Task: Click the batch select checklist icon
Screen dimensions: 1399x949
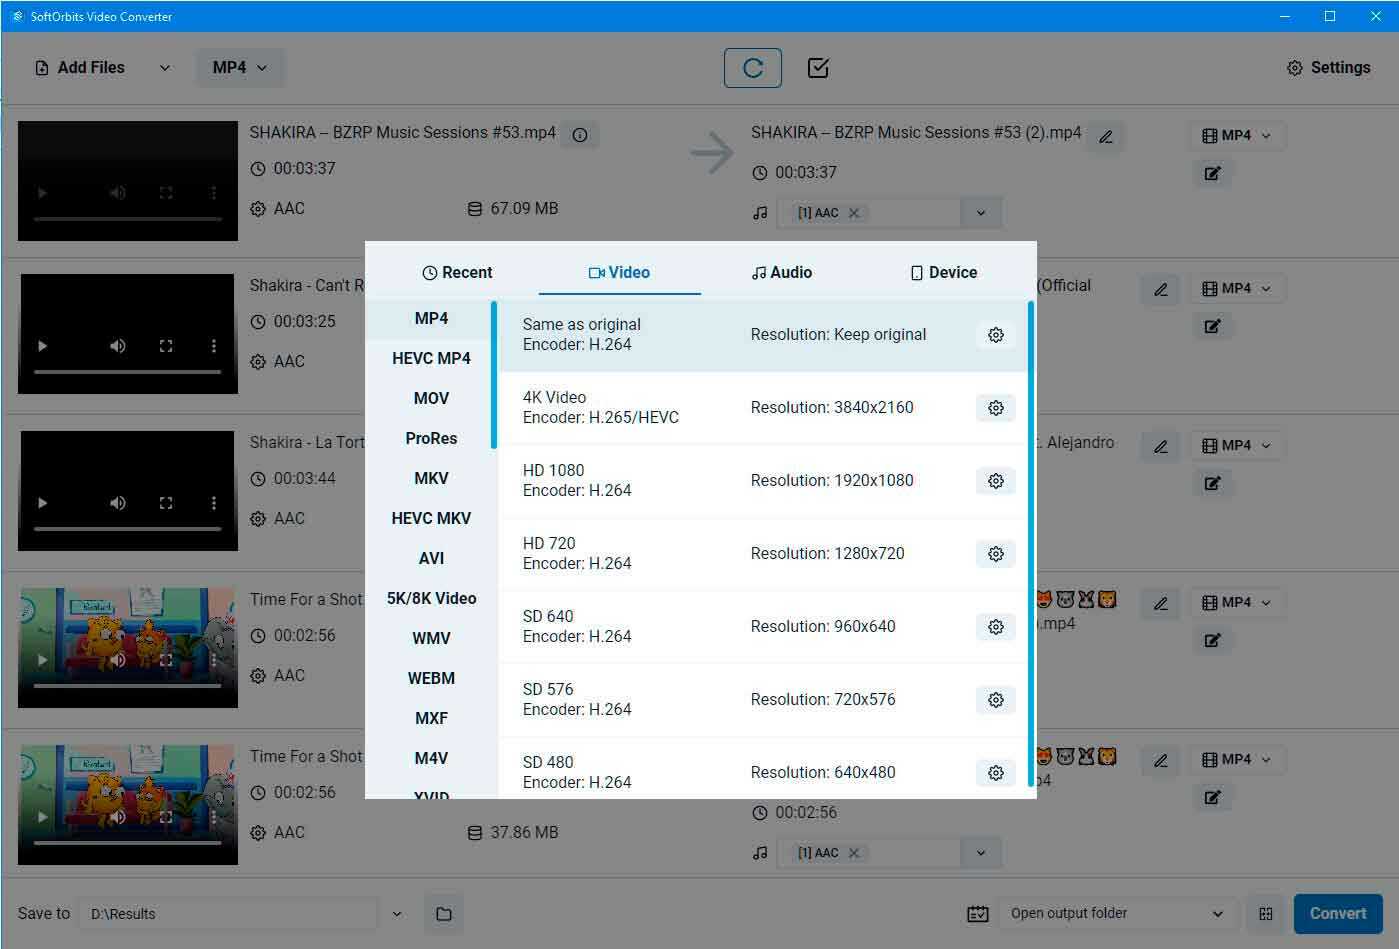Action: [818, 67]
